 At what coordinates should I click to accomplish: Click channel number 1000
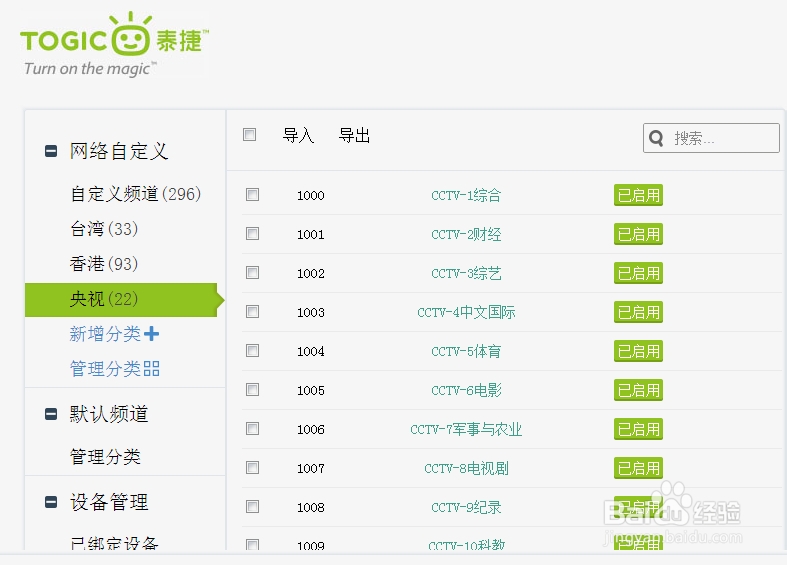coord(311,195)
